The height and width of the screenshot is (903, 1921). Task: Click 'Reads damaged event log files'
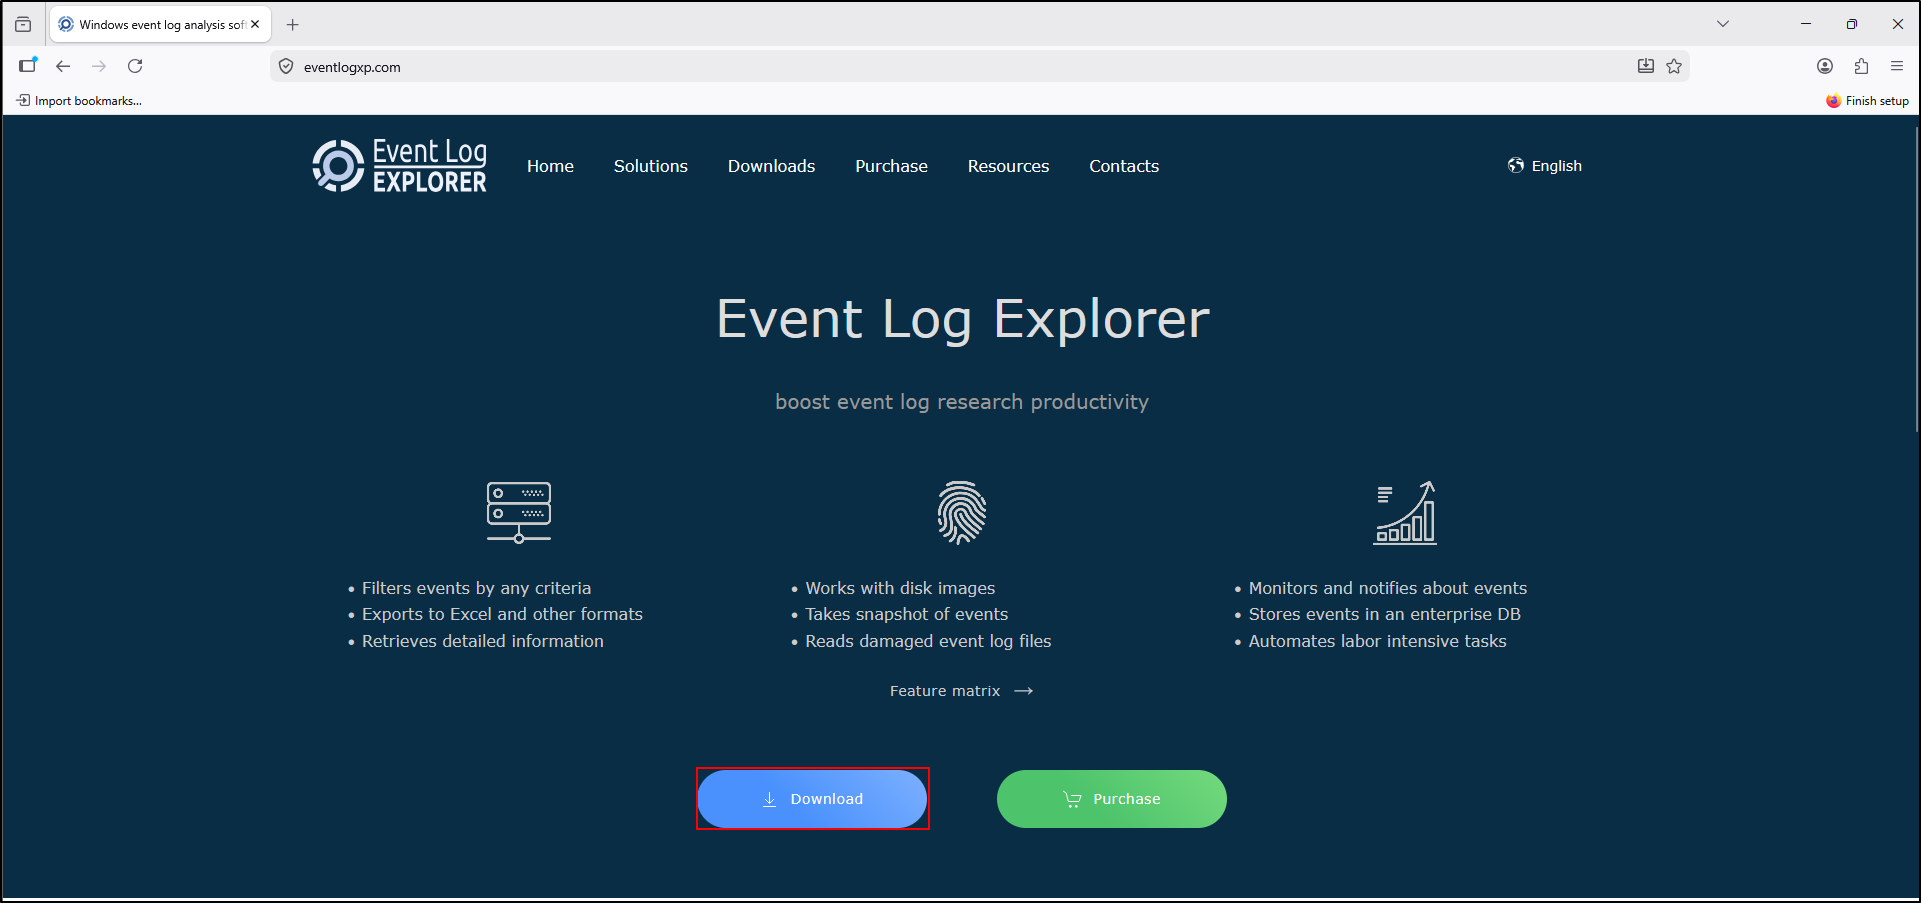(x=928, y=641)
